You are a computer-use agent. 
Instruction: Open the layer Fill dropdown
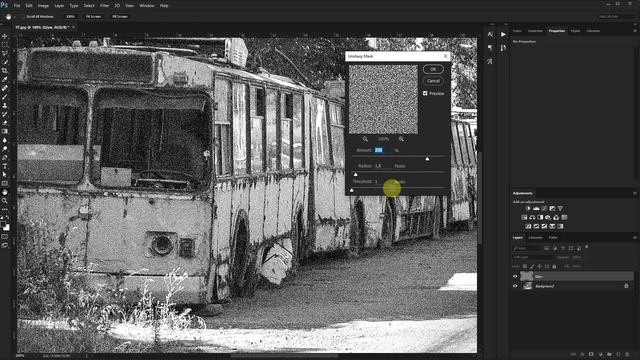click(577, 267)
